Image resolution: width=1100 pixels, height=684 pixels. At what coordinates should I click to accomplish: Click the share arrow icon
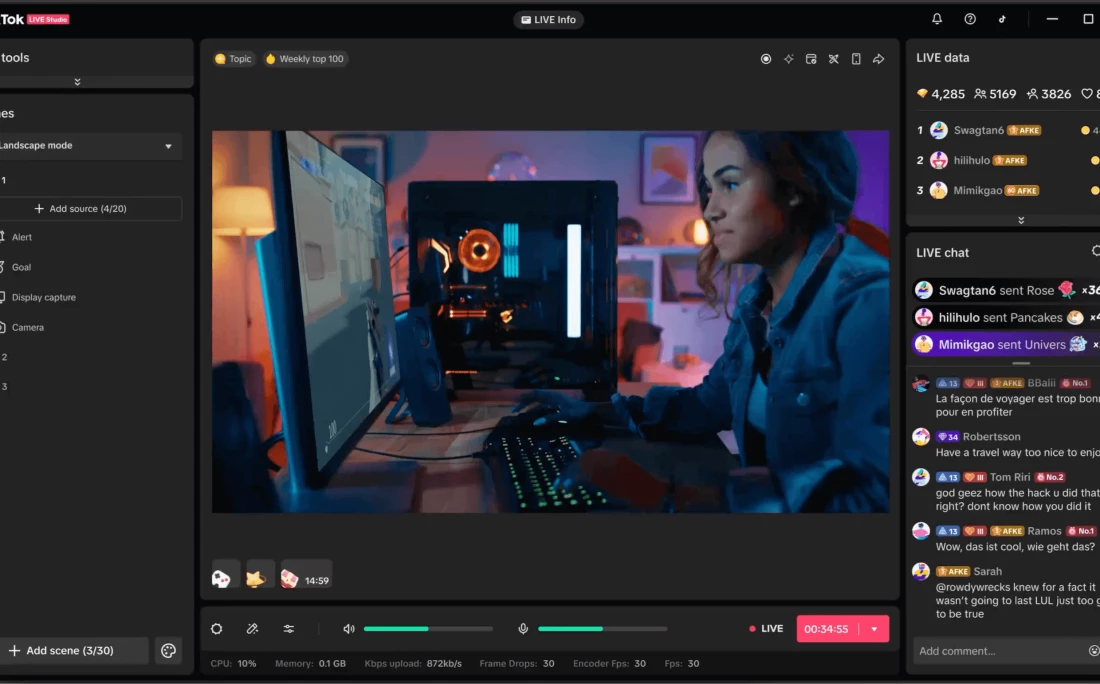(x=879, y=59)
